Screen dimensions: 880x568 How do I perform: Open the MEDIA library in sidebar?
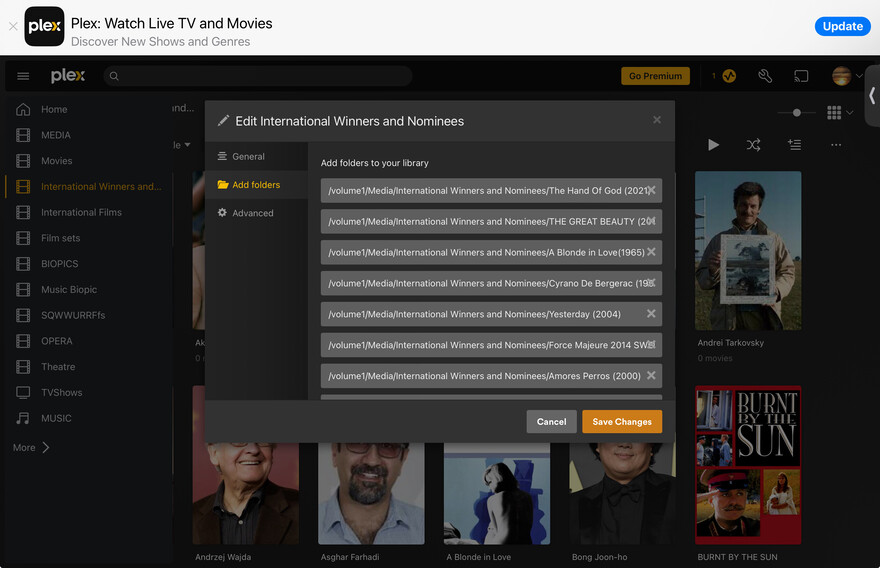(x=56, y=135)
